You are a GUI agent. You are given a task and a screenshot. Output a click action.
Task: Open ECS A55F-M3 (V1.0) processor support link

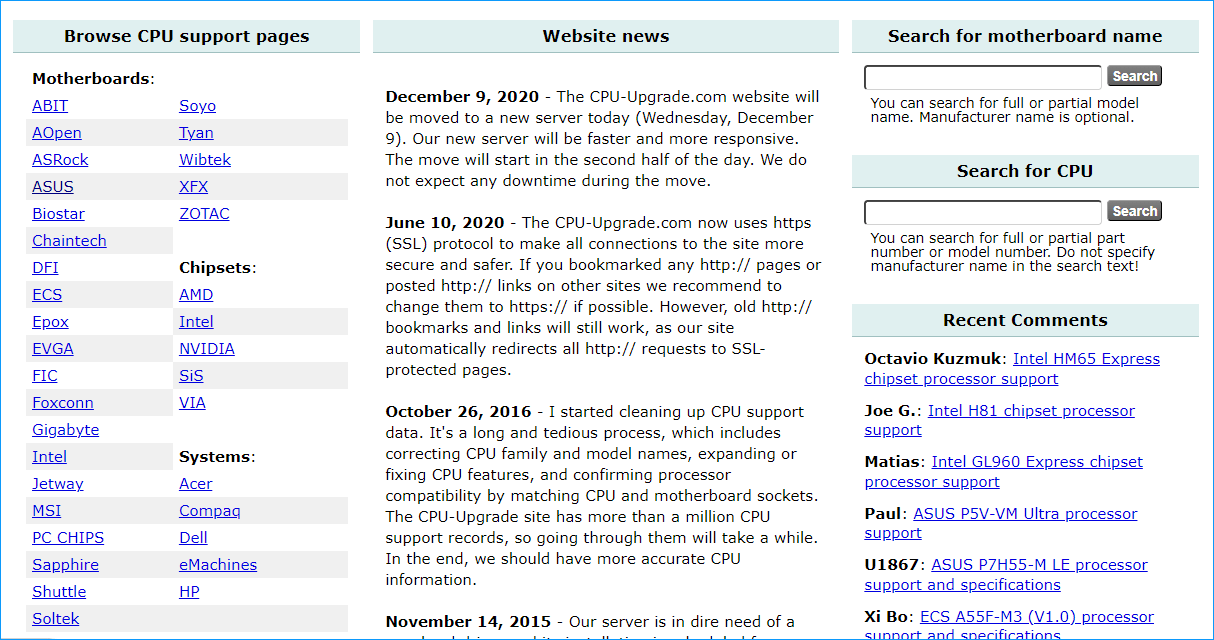(1009, 626)
